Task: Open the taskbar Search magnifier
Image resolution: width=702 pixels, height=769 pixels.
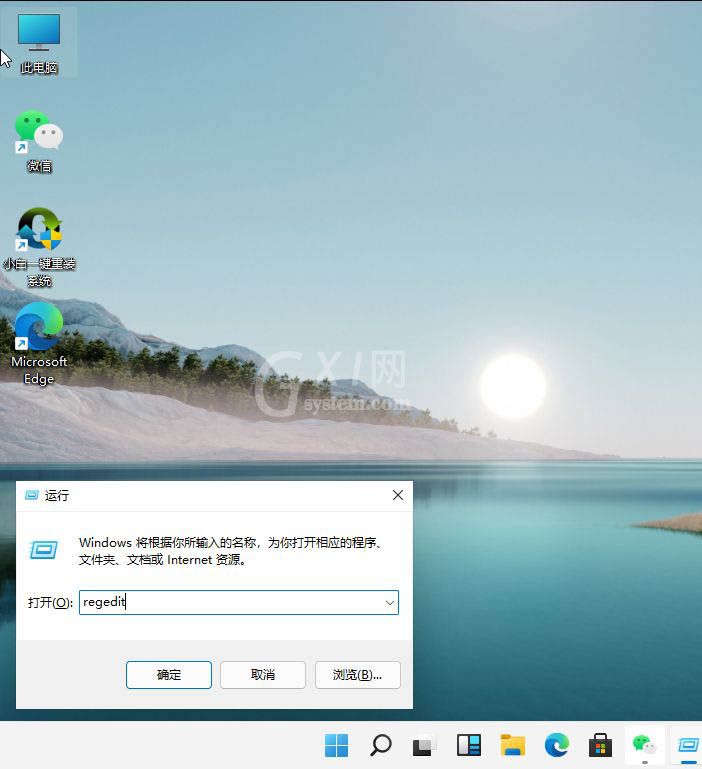Action: click(x=381, y=745)
